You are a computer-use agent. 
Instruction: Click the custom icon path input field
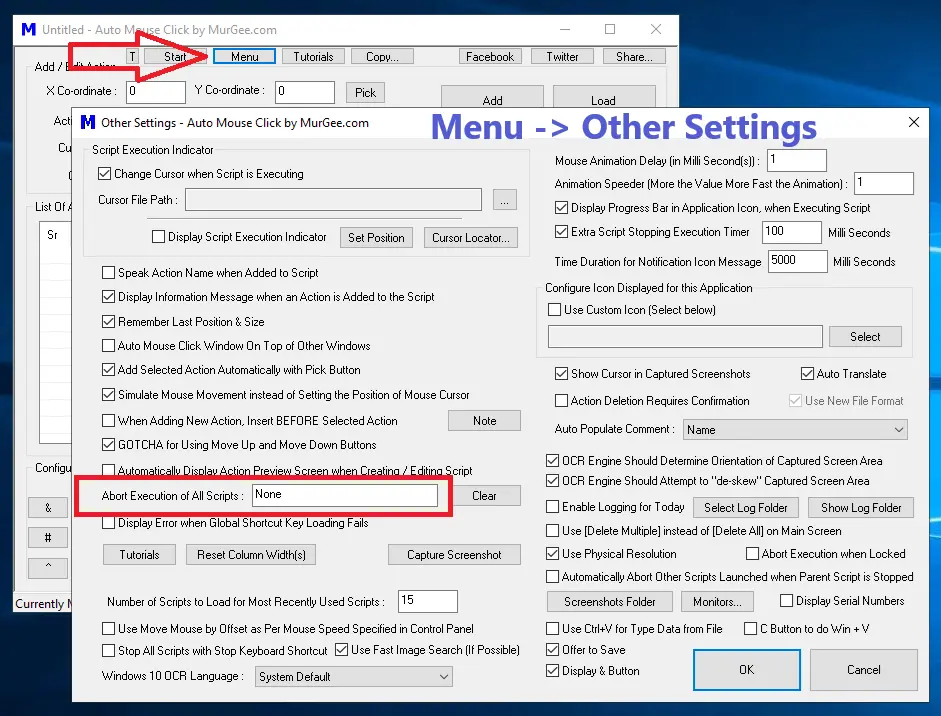click(x=685, y=337)
